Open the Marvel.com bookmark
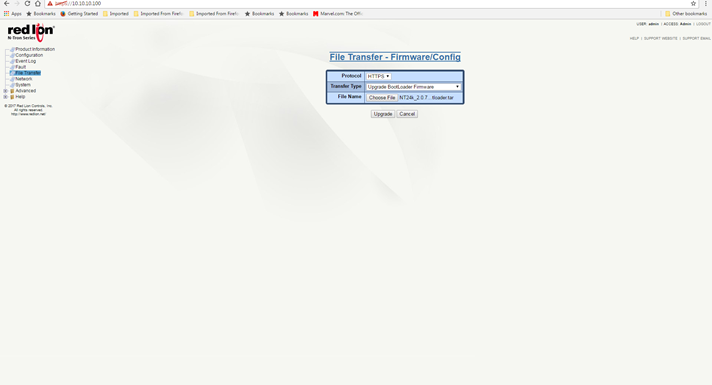 tap(337, 14)
